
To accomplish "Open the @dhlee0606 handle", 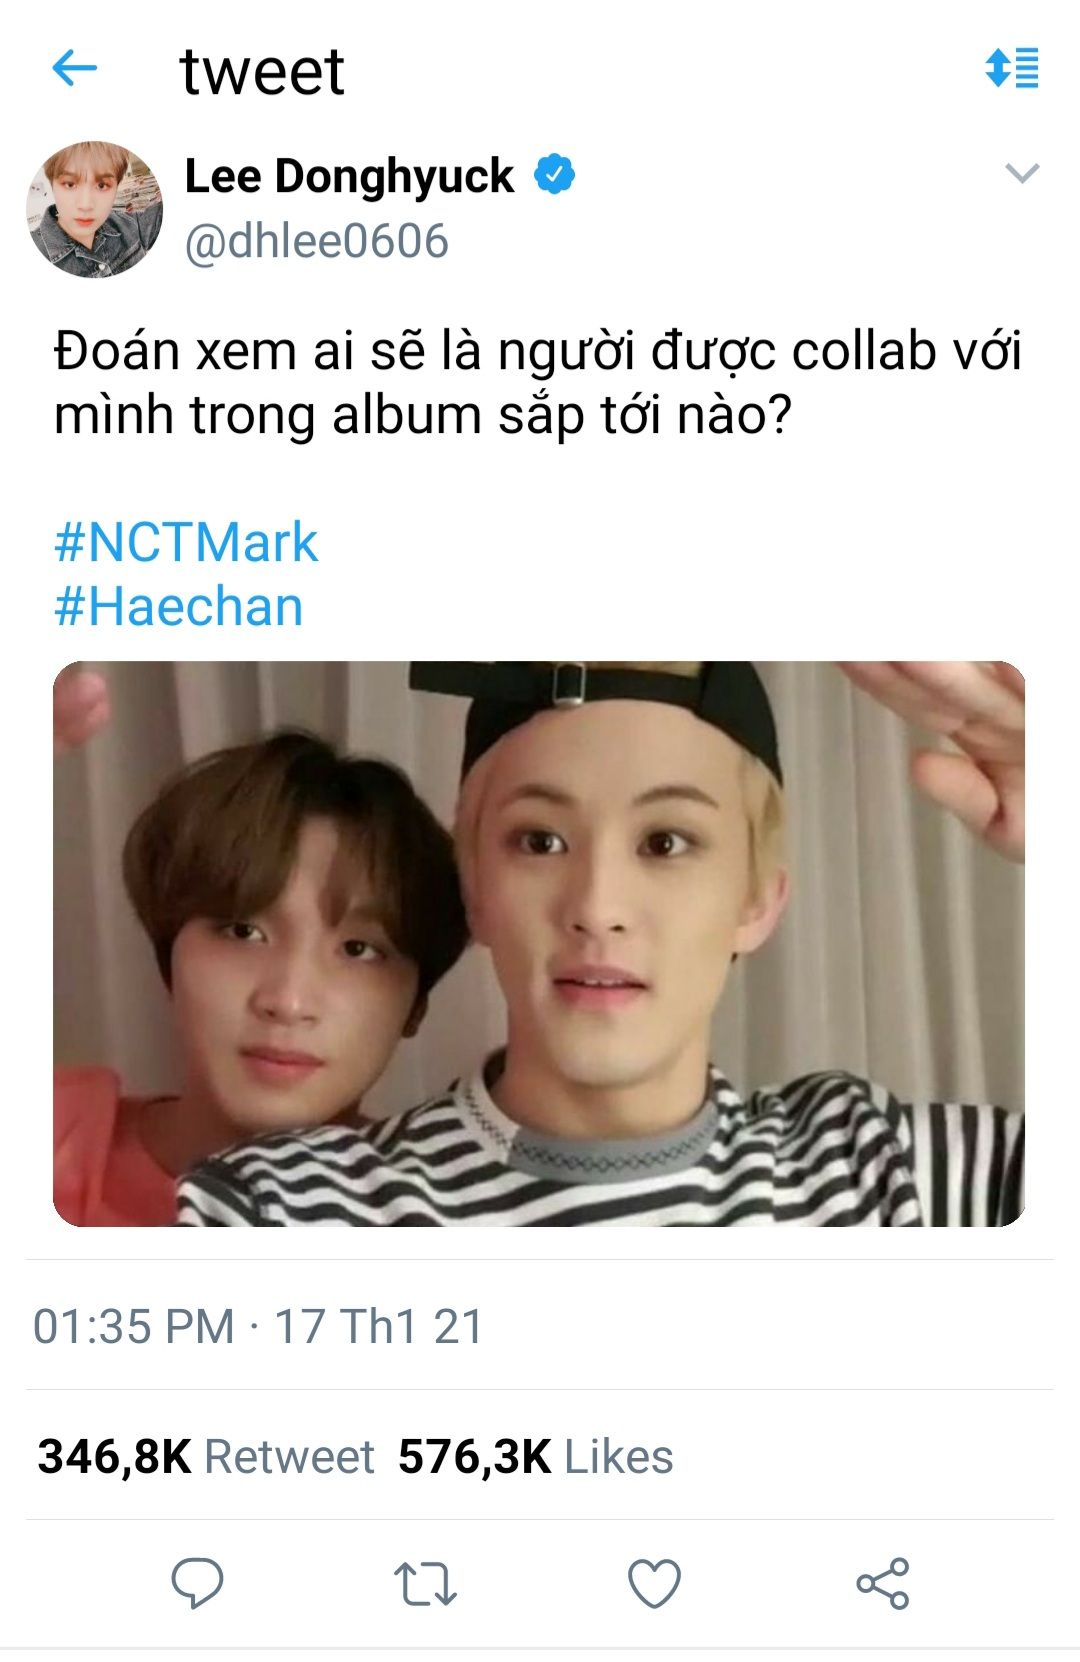I will (x=317, y=242).
